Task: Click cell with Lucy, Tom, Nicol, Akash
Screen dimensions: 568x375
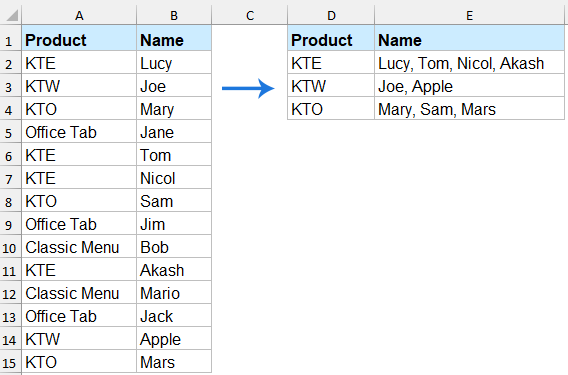Action: coord(469,63)
